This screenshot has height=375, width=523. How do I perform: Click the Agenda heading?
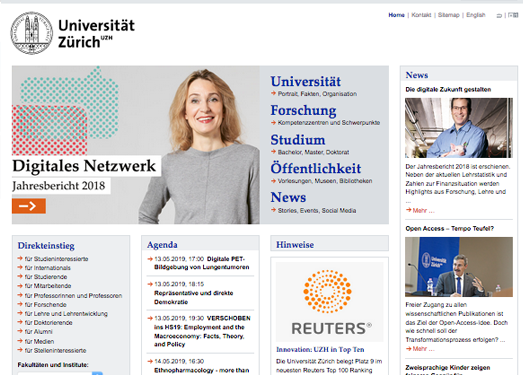162,245
